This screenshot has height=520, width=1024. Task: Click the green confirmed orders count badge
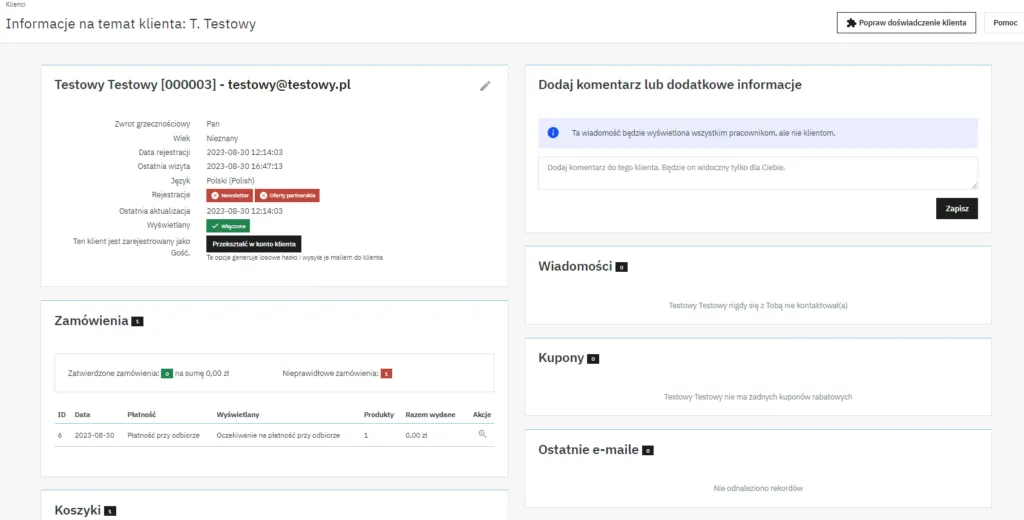[x=167, y=373]
